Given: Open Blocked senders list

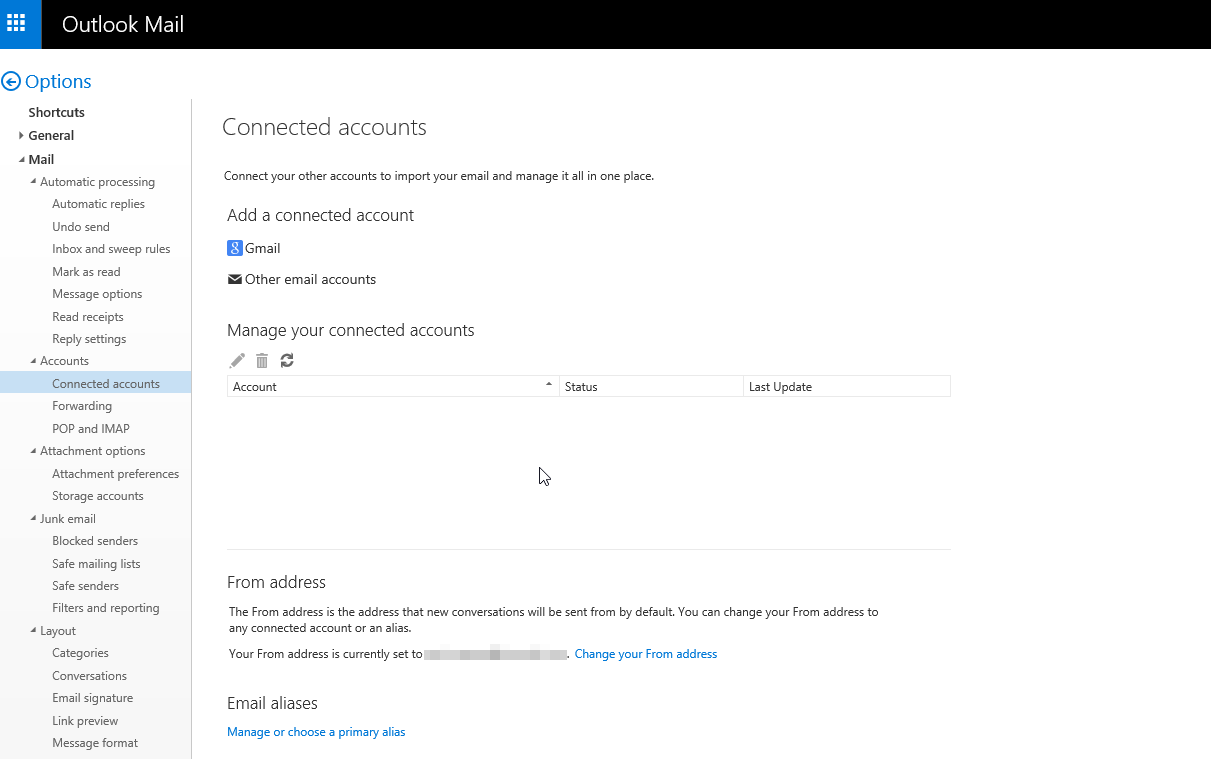Looking at the screenshot, I should pyautogui.click(x=95, y=541).
